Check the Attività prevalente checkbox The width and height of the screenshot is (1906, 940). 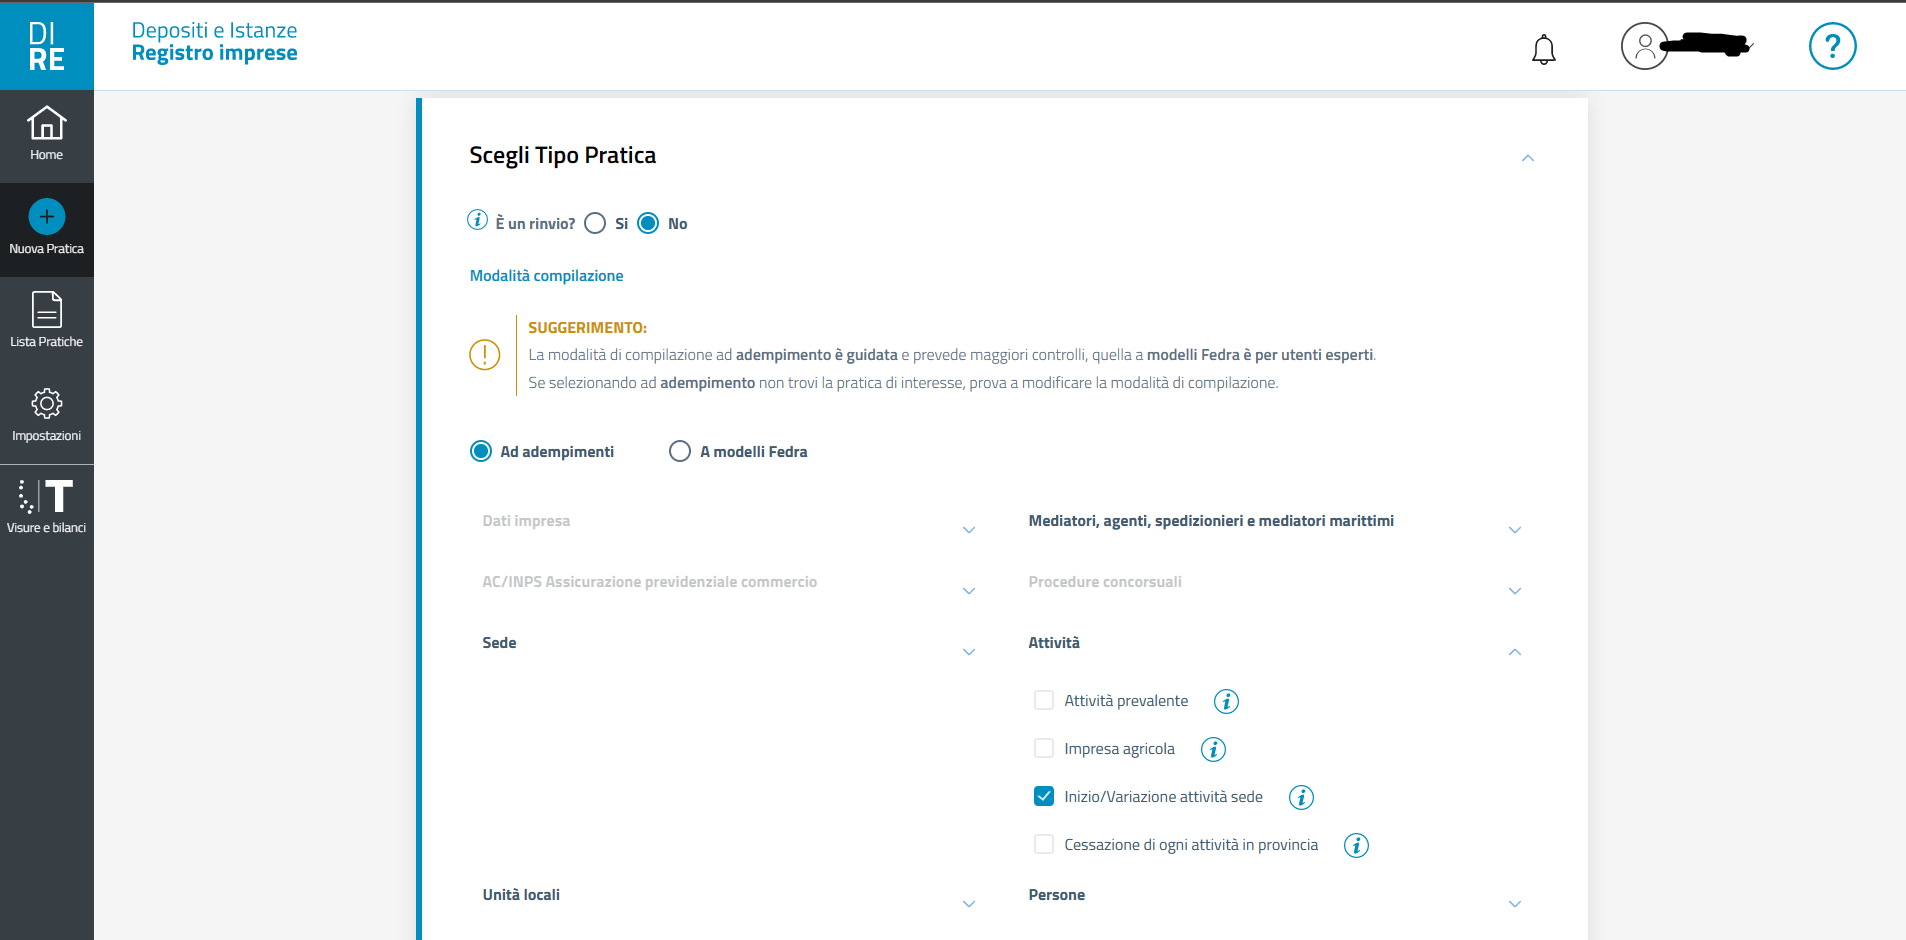coord(1044,701)
